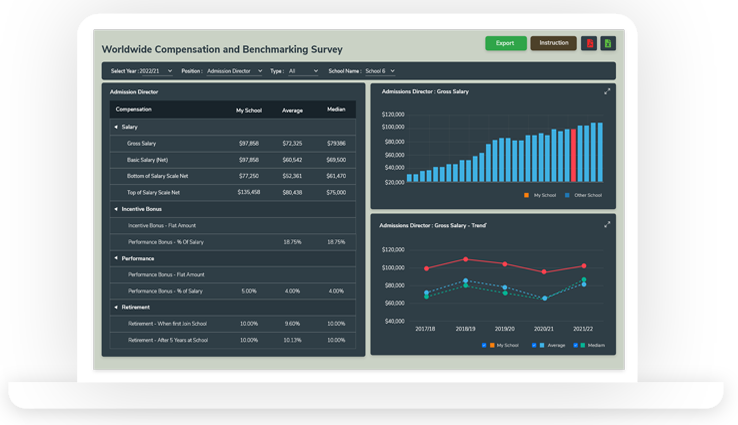Click the green Export button
The image size is (738, 425).
(505, 43)
